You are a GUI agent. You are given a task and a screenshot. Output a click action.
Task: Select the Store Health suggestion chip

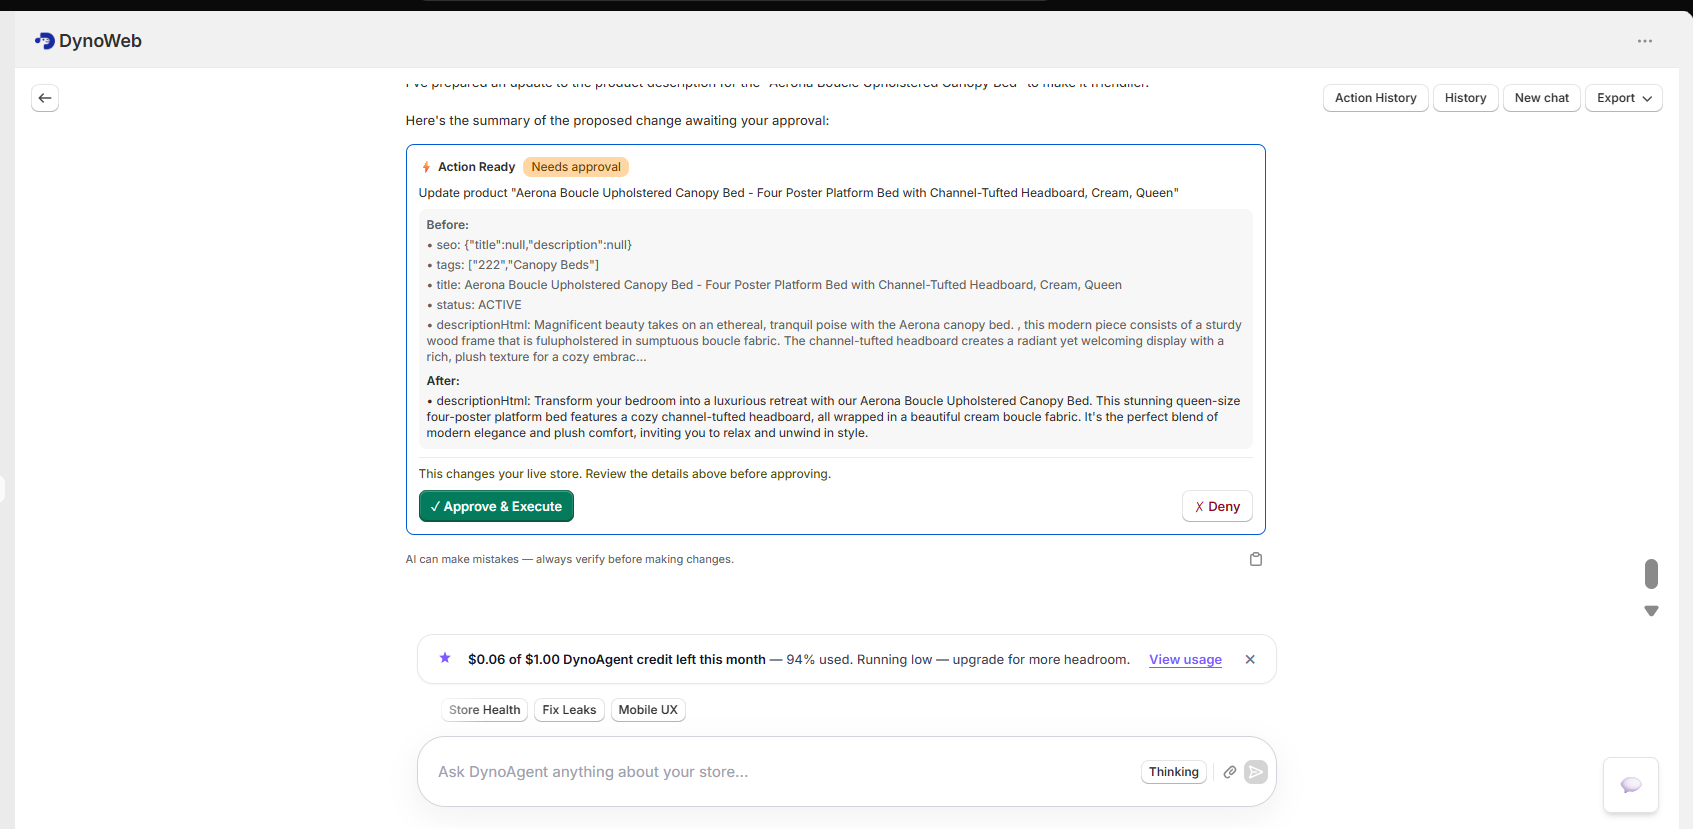point(485,710)
